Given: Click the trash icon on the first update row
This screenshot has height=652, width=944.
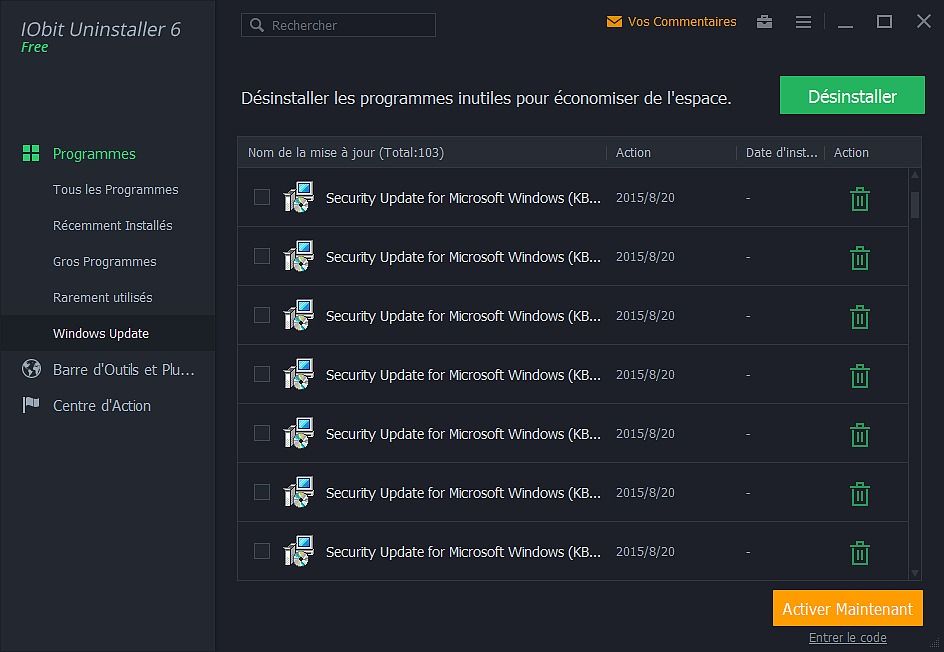Looking at the screenshot, I should click(x=860, y=199).
